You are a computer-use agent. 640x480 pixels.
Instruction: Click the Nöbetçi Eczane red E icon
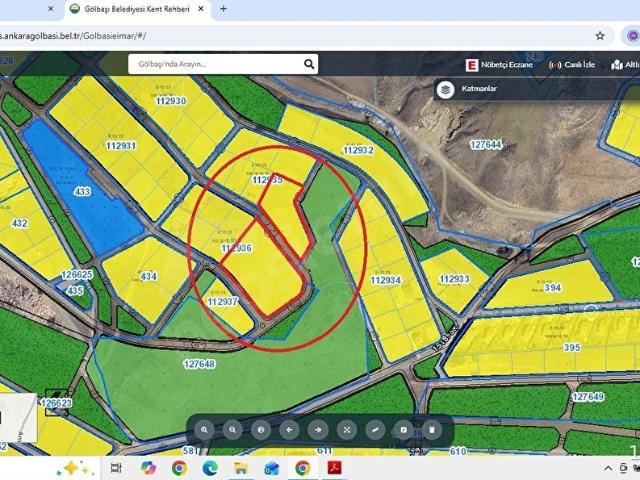[472, 65]
